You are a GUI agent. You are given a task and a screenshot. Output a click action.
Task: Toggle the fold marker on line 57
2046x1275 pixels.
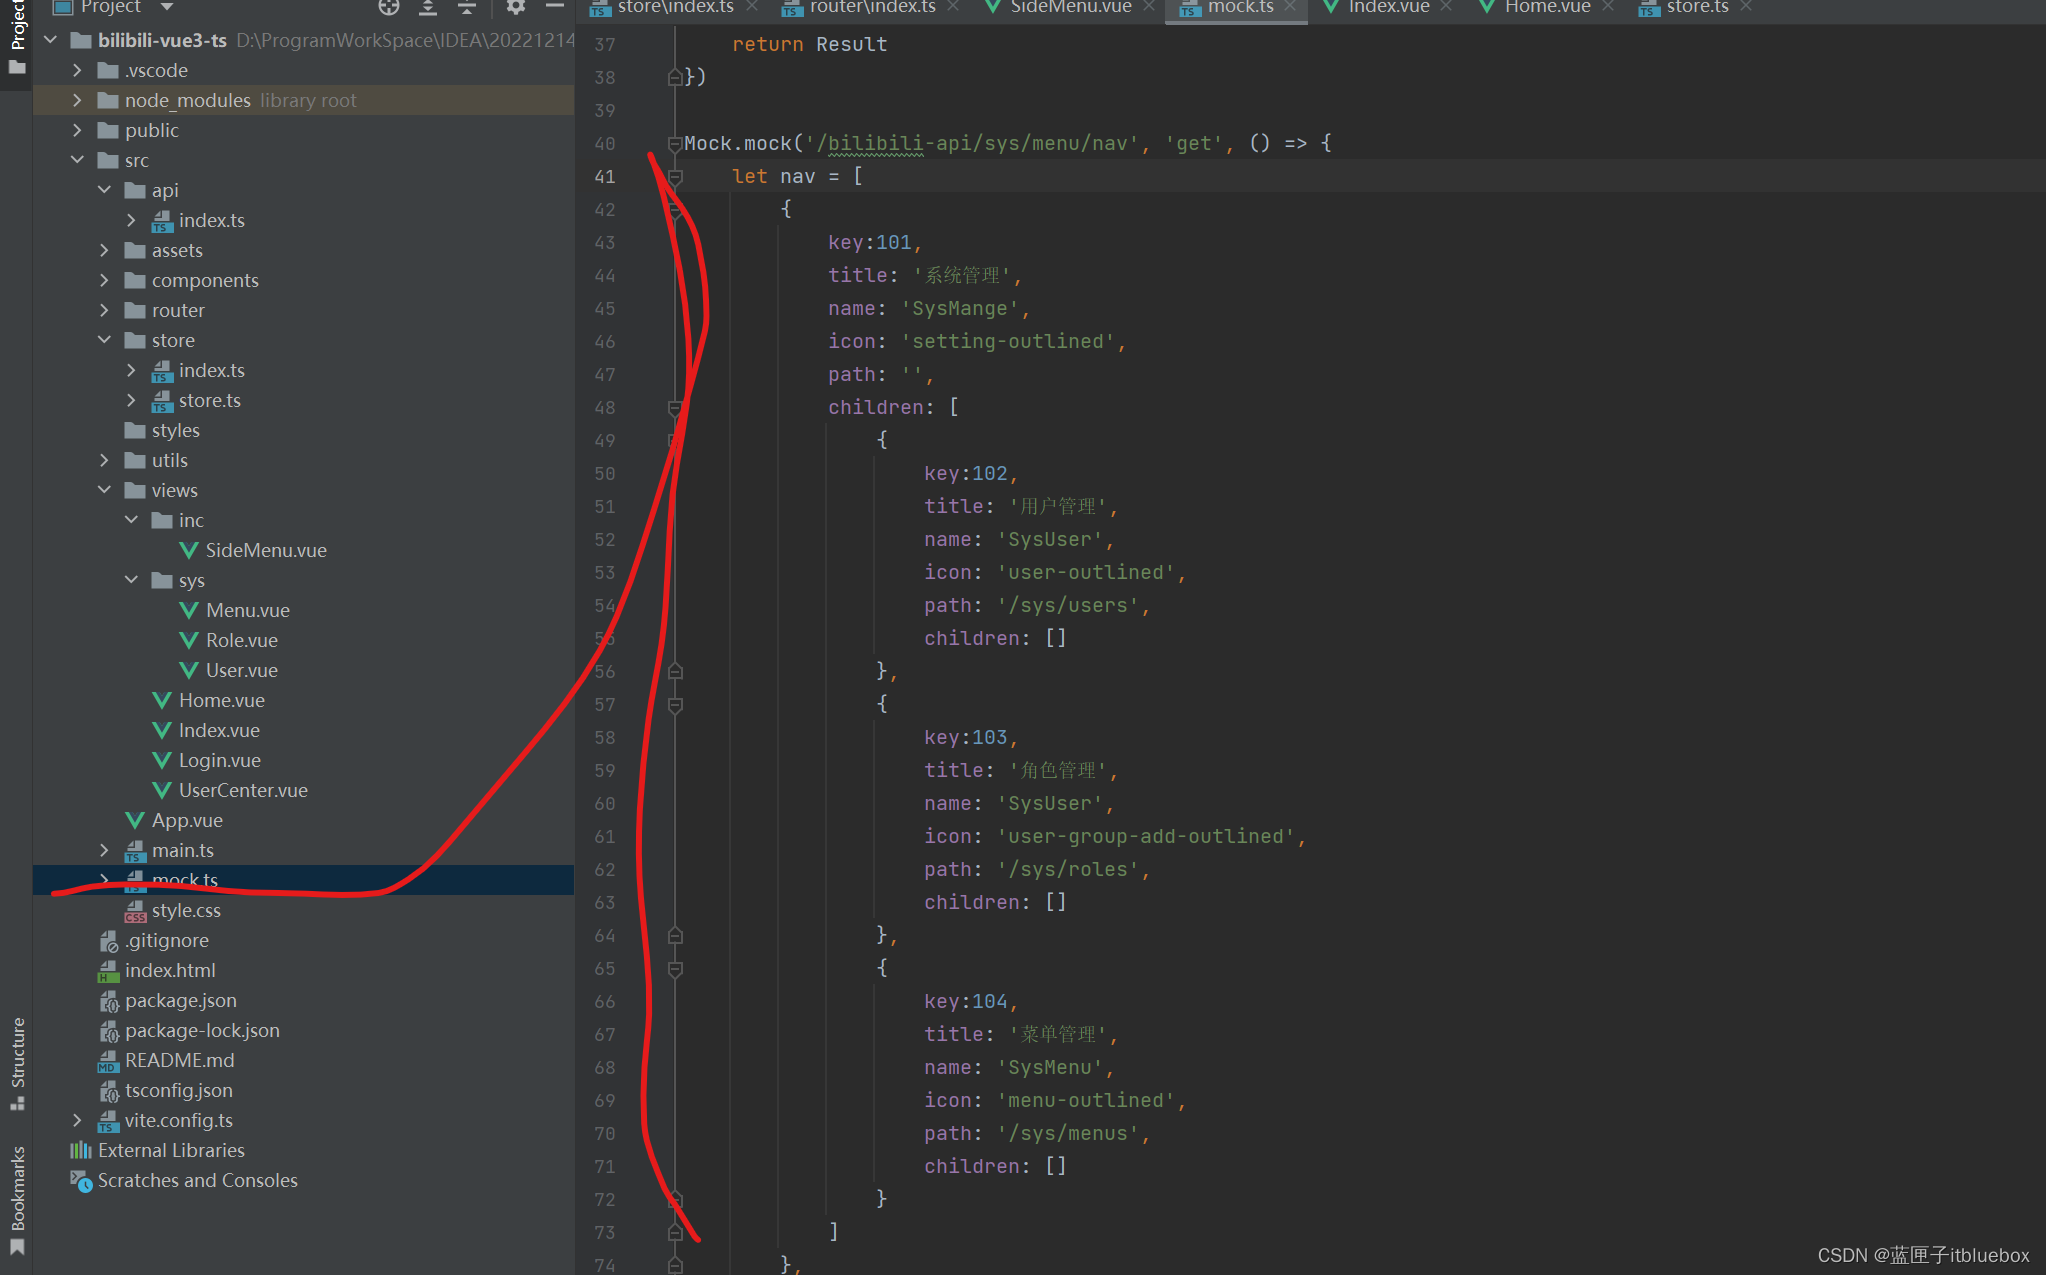[675, 705]
